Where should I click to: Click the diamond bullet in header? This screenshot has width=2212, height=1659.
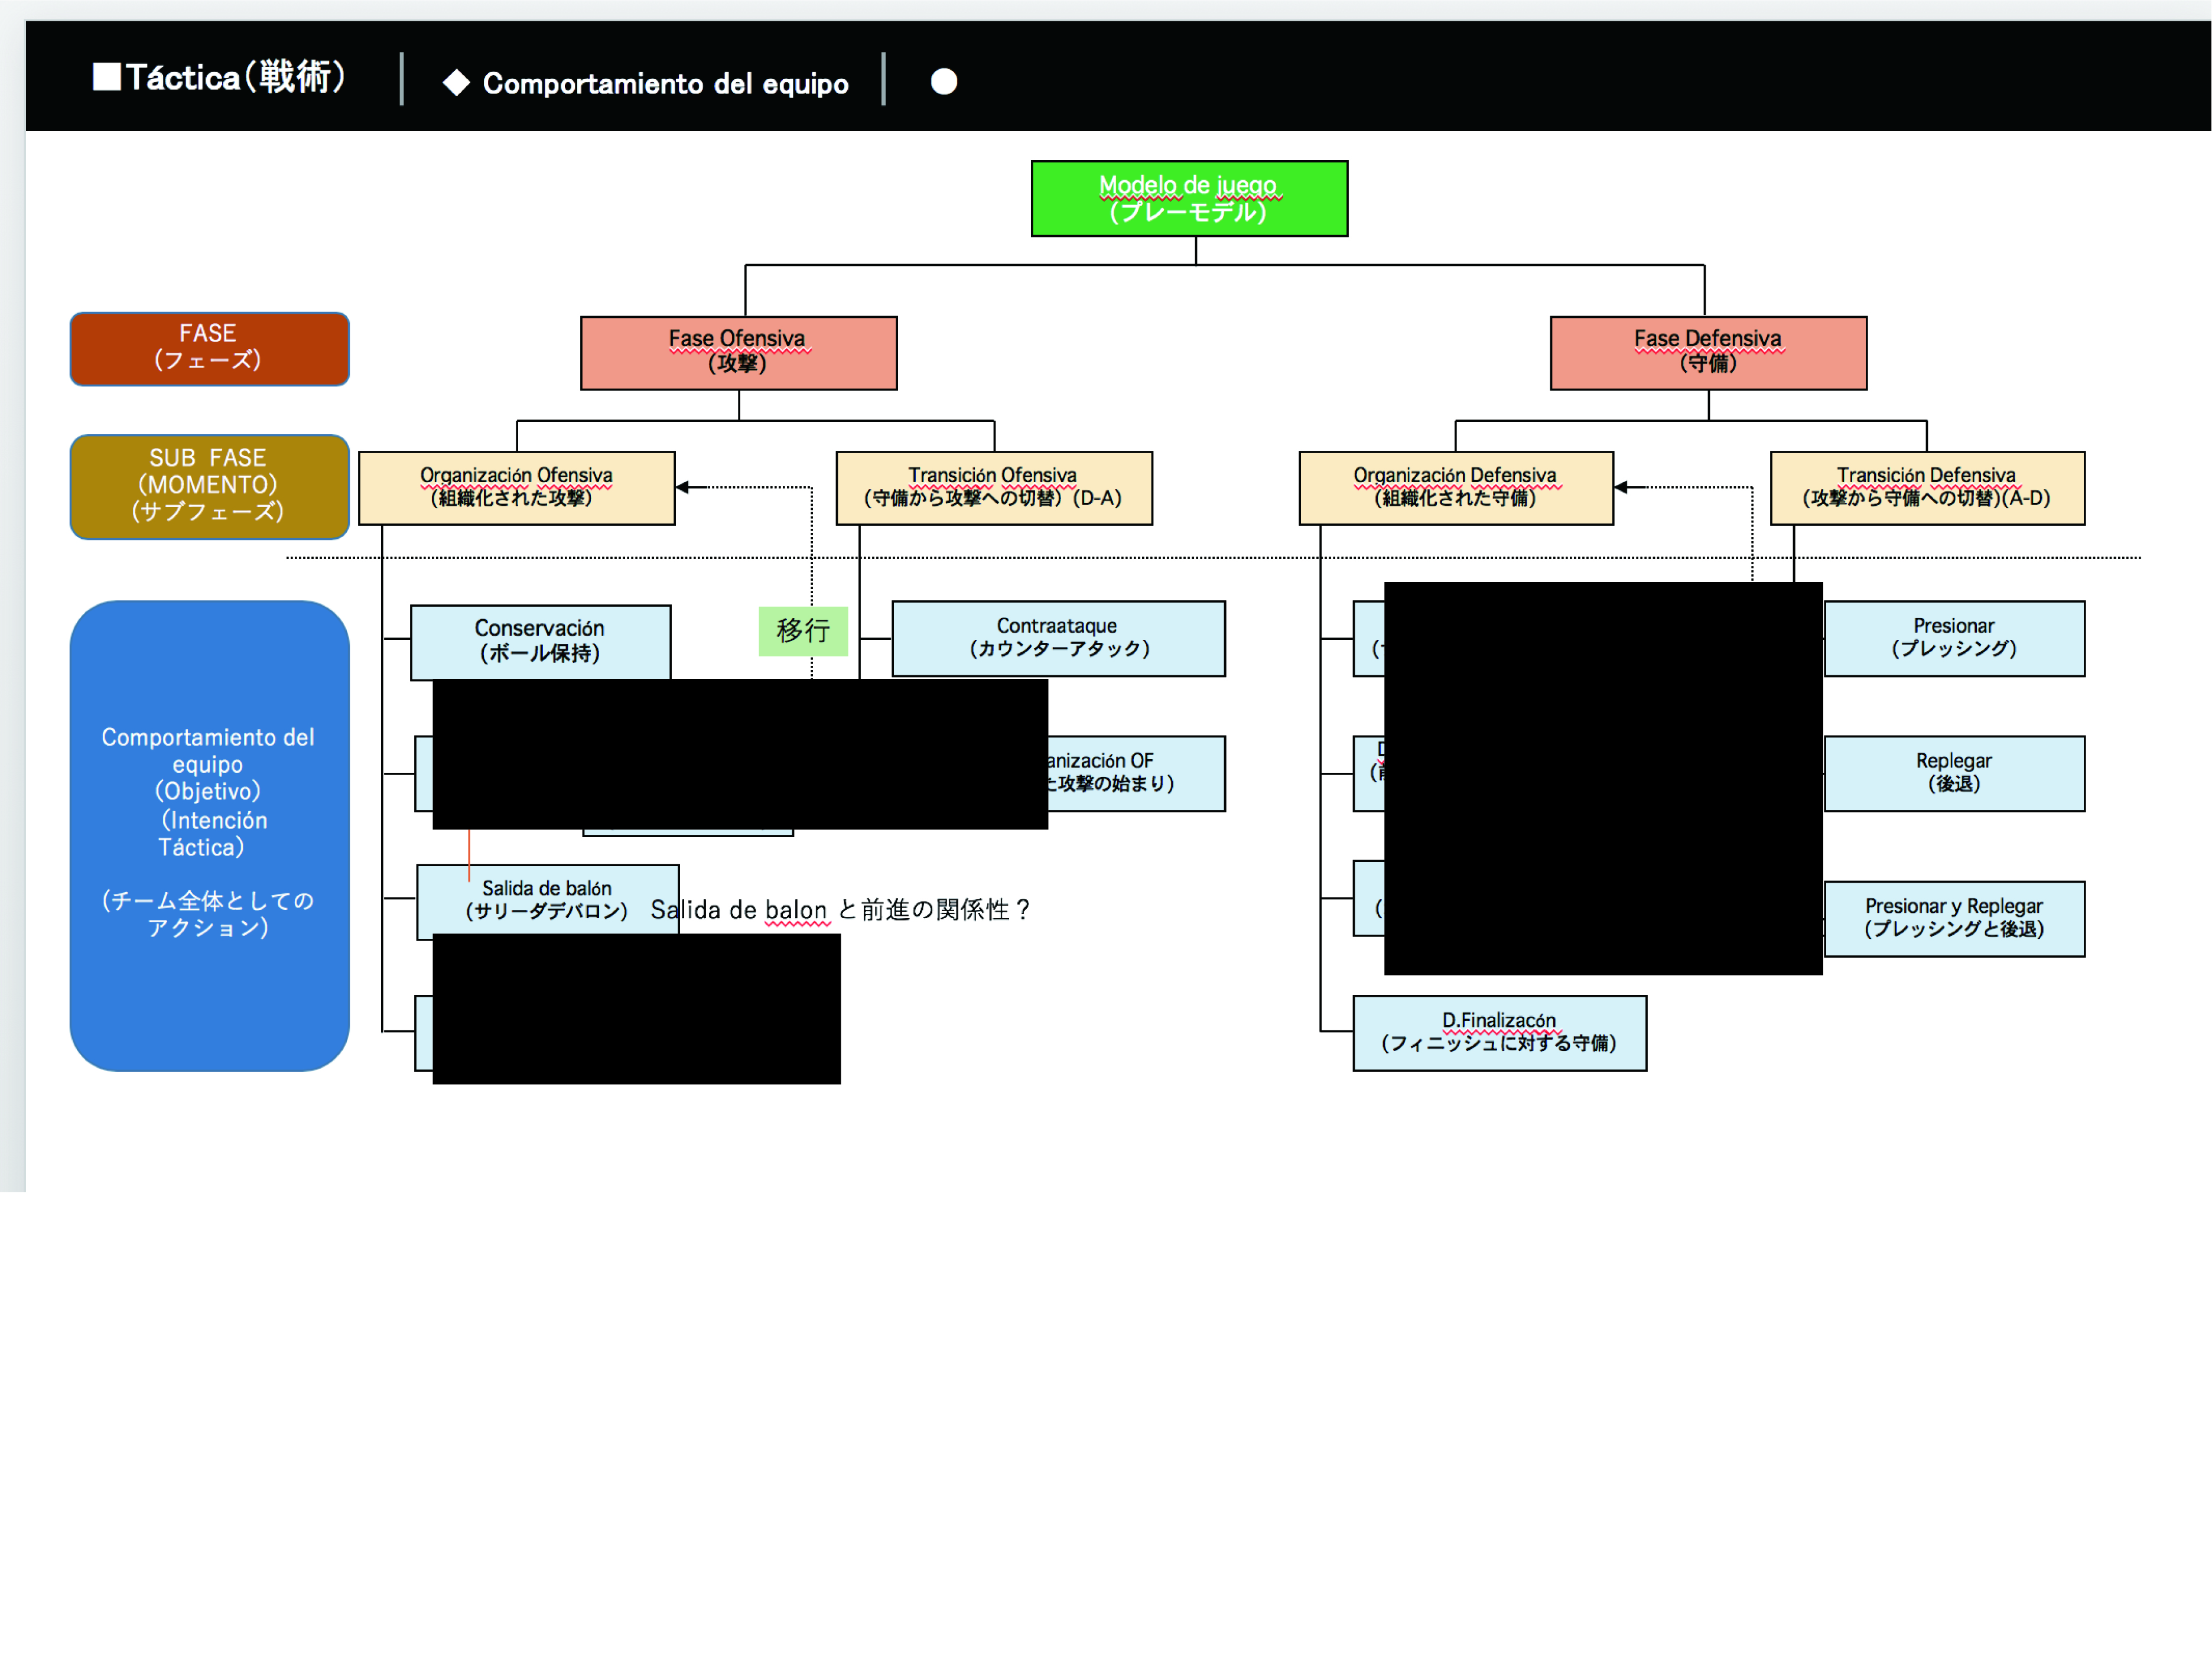click(456, 82)
